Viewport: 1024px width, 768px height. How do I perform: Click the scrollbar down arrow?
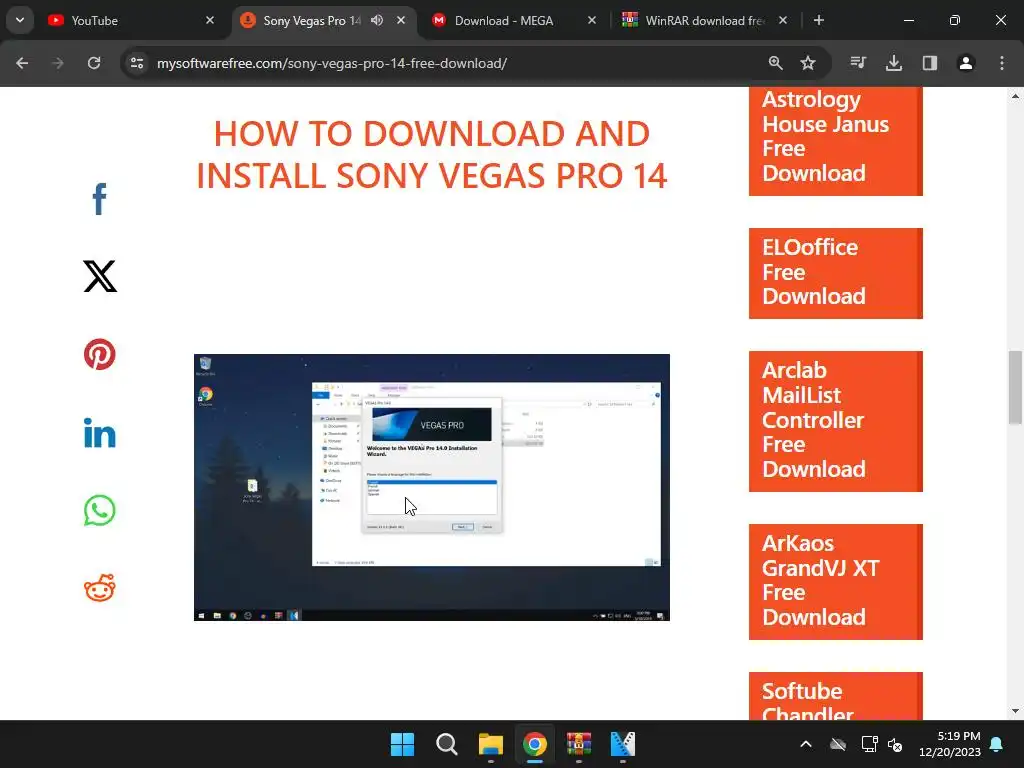pos(1015,711)
